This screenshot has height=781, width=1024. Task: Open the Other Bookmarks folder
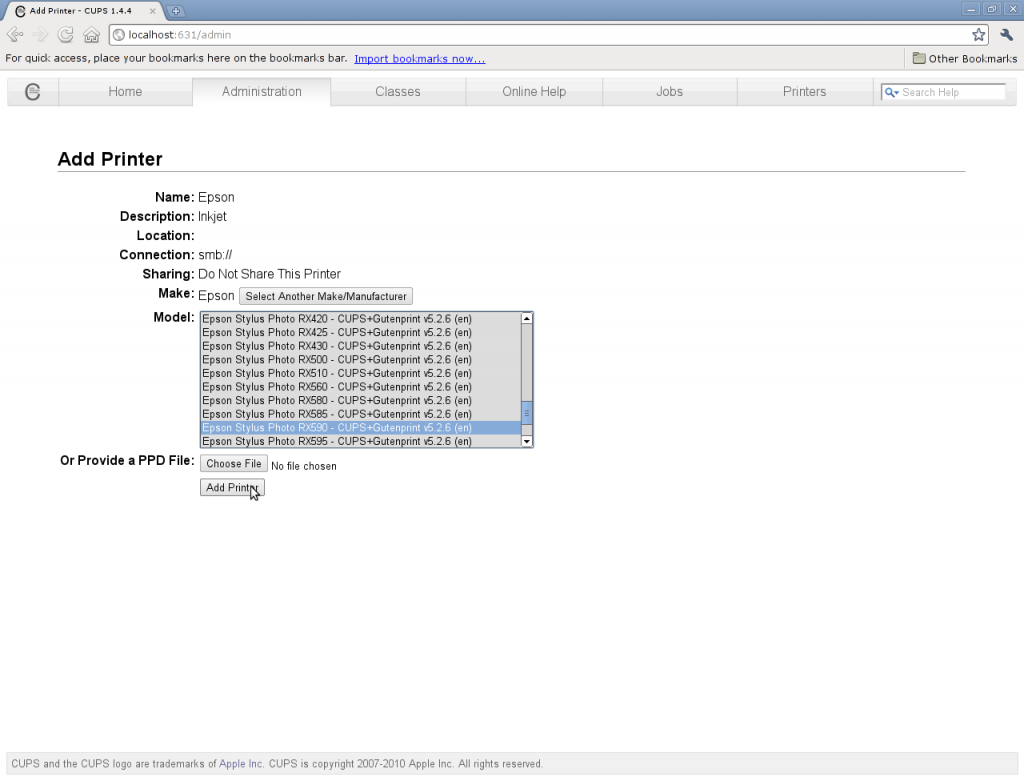point(965,59)
